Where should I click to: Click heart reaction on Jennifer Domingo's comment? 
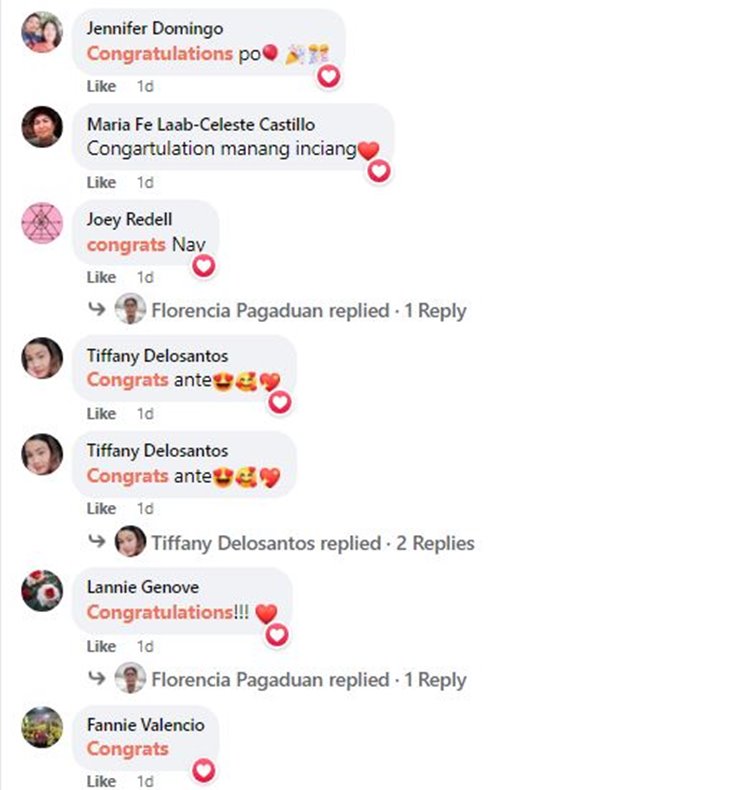(328, 76)
